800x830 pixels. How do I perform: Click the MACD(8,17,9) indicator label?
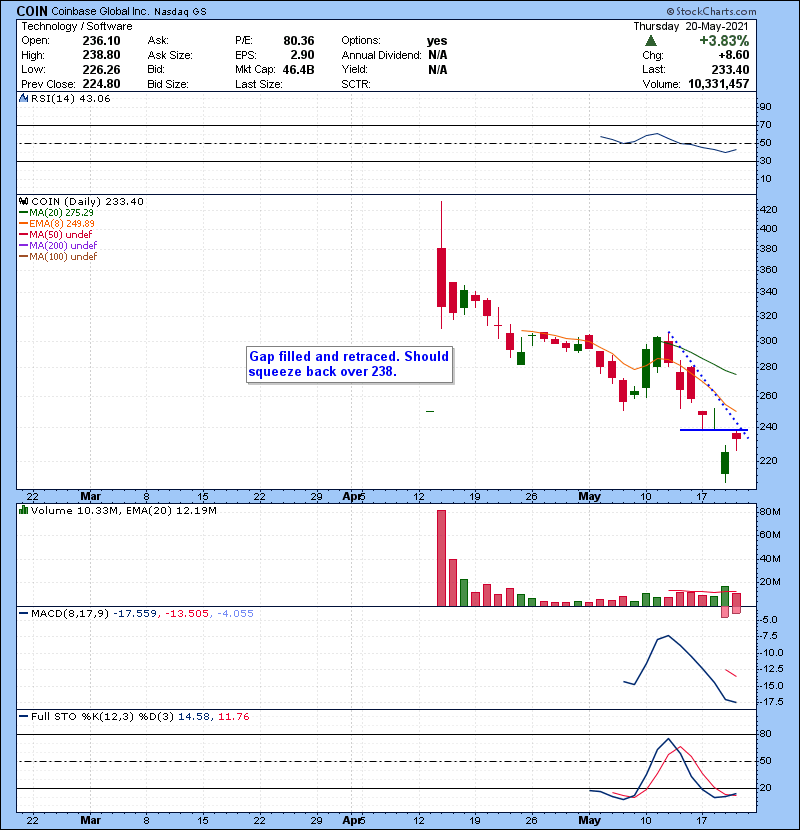[x=70, y=613]
